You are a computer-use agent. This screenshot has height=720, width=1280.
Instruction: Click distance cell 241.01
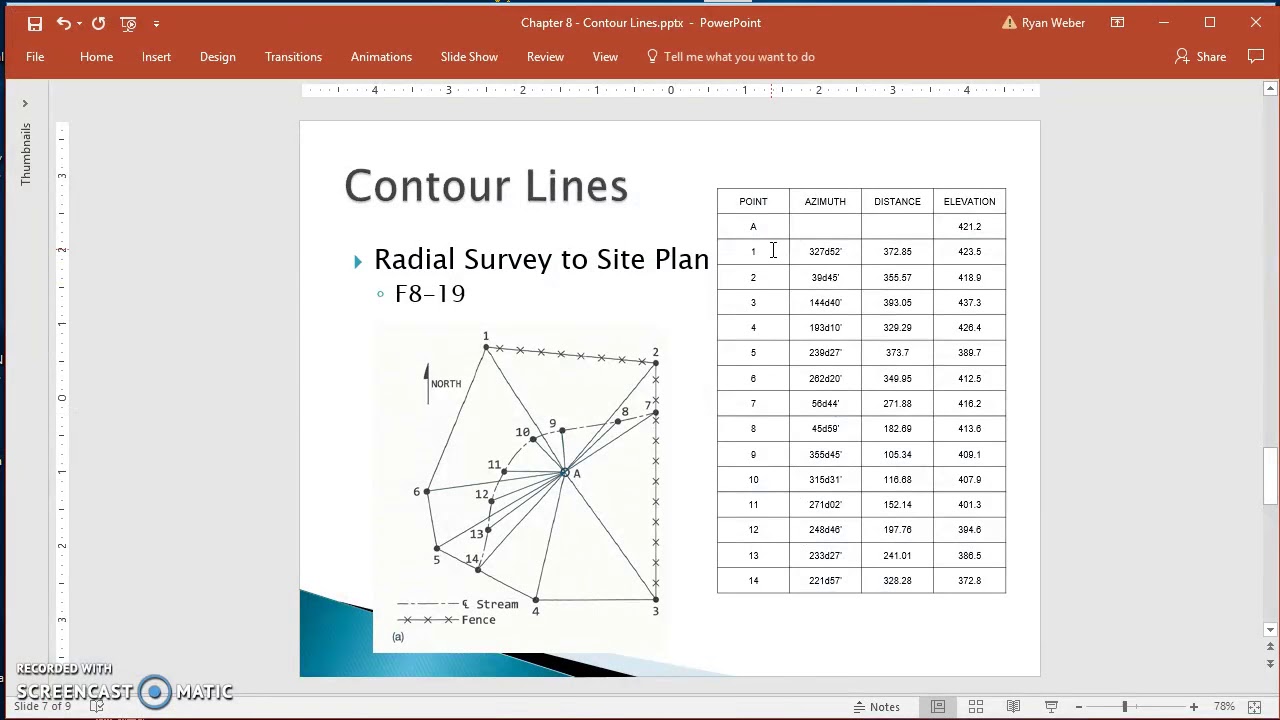[897, 555]
